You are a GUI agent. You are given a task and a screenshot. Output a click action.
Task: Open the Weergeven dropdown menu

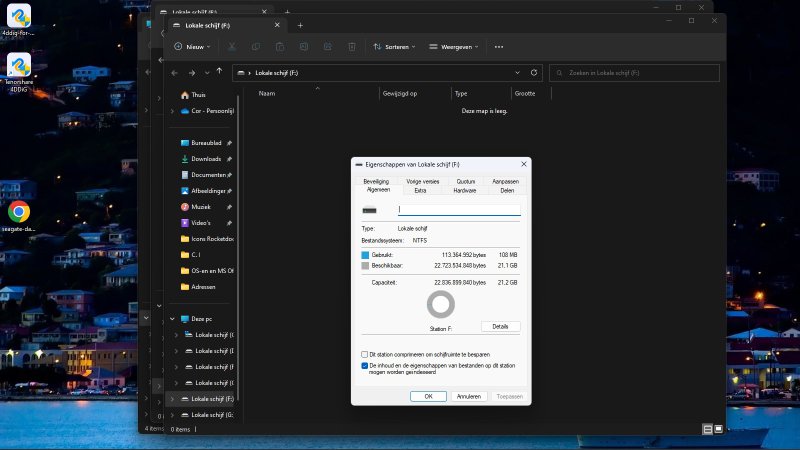coord(453,46)
